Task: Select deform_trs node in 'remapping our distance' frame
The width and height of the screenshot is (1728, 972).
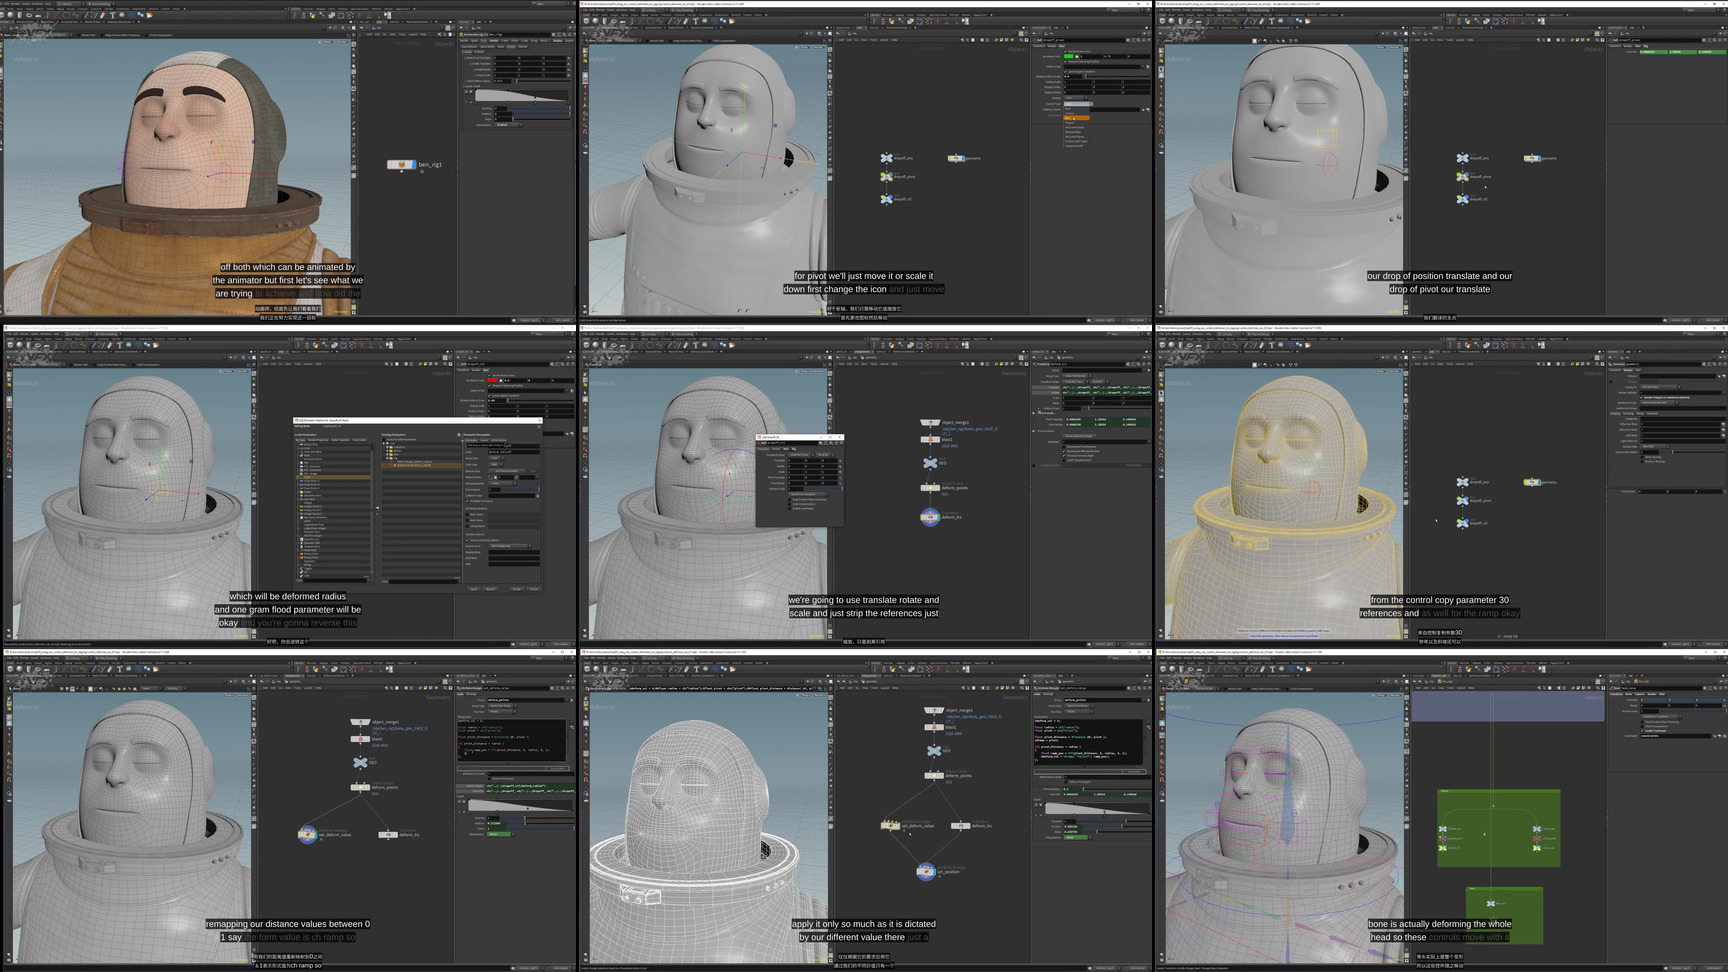Action: pyautogui.click(x=387, y=834)
